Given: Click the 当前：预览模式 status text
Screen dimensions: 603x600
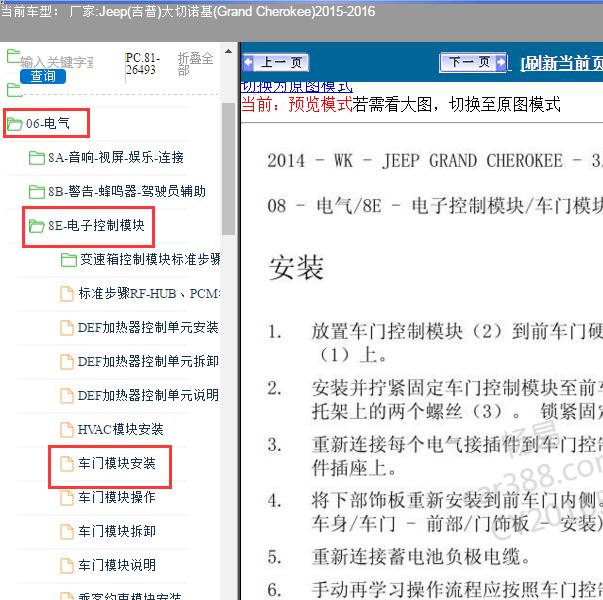Looking at the screenshot, I should (297, 104).
